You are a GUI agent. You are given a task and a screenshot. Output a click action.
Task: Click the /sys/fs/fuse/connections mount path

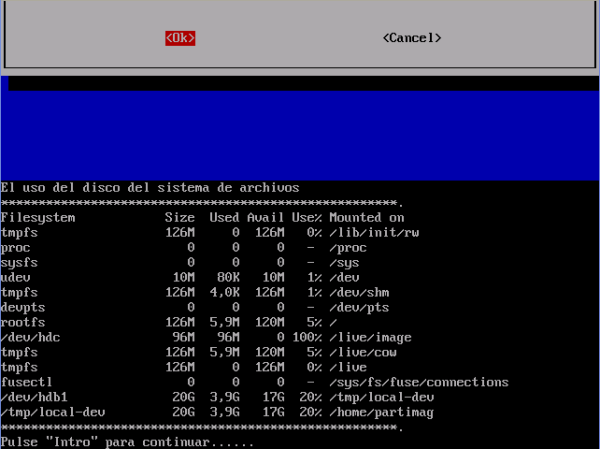click(418, 382)
